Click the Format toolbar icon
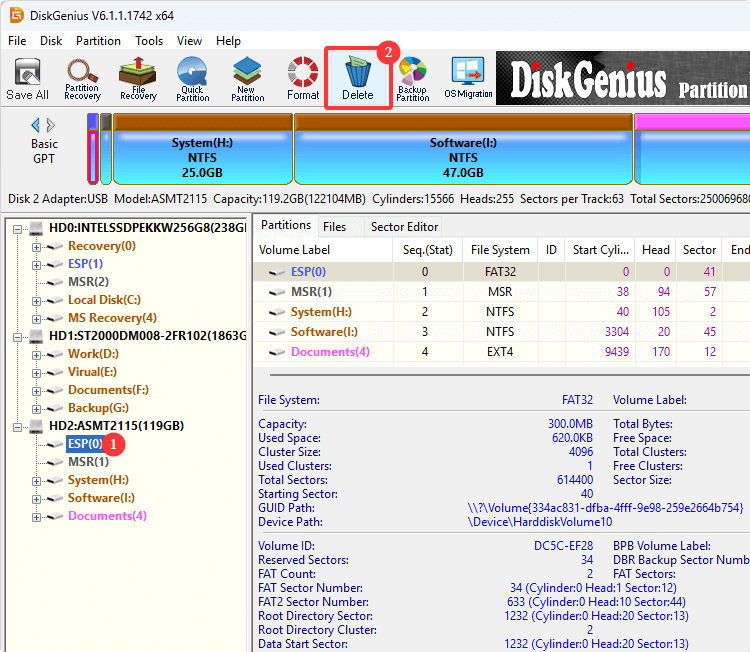 click(303, 79)
